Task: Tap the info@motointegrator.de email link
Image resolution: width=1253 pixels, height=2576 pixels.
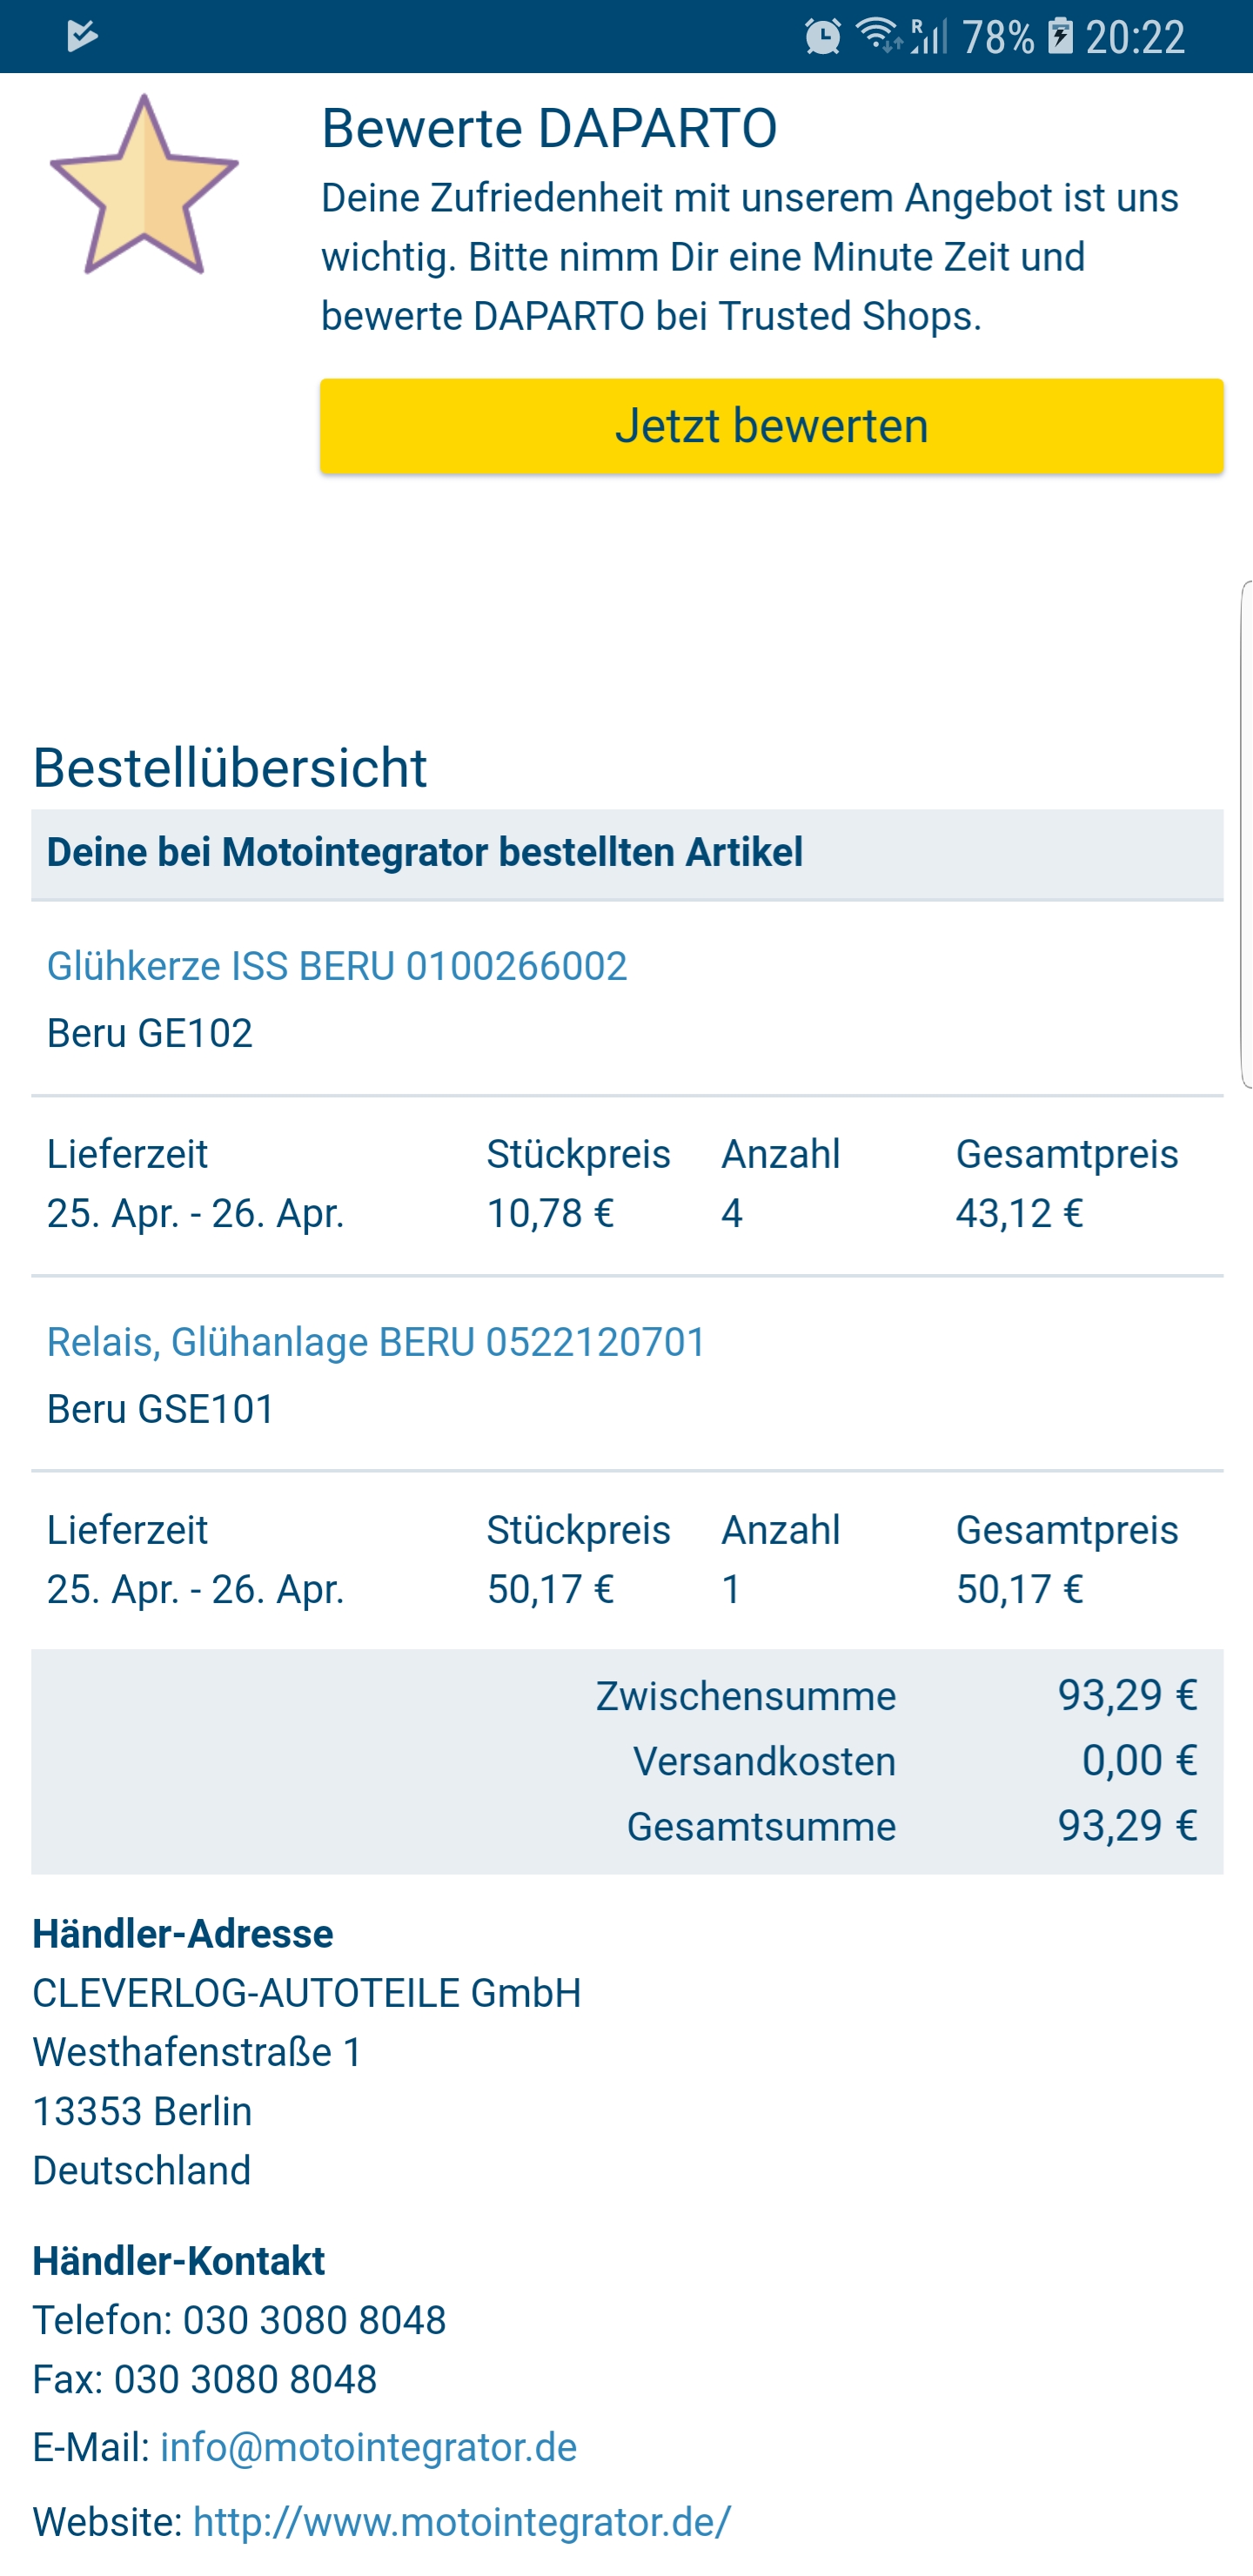Action: click(x=368, y=2447)
